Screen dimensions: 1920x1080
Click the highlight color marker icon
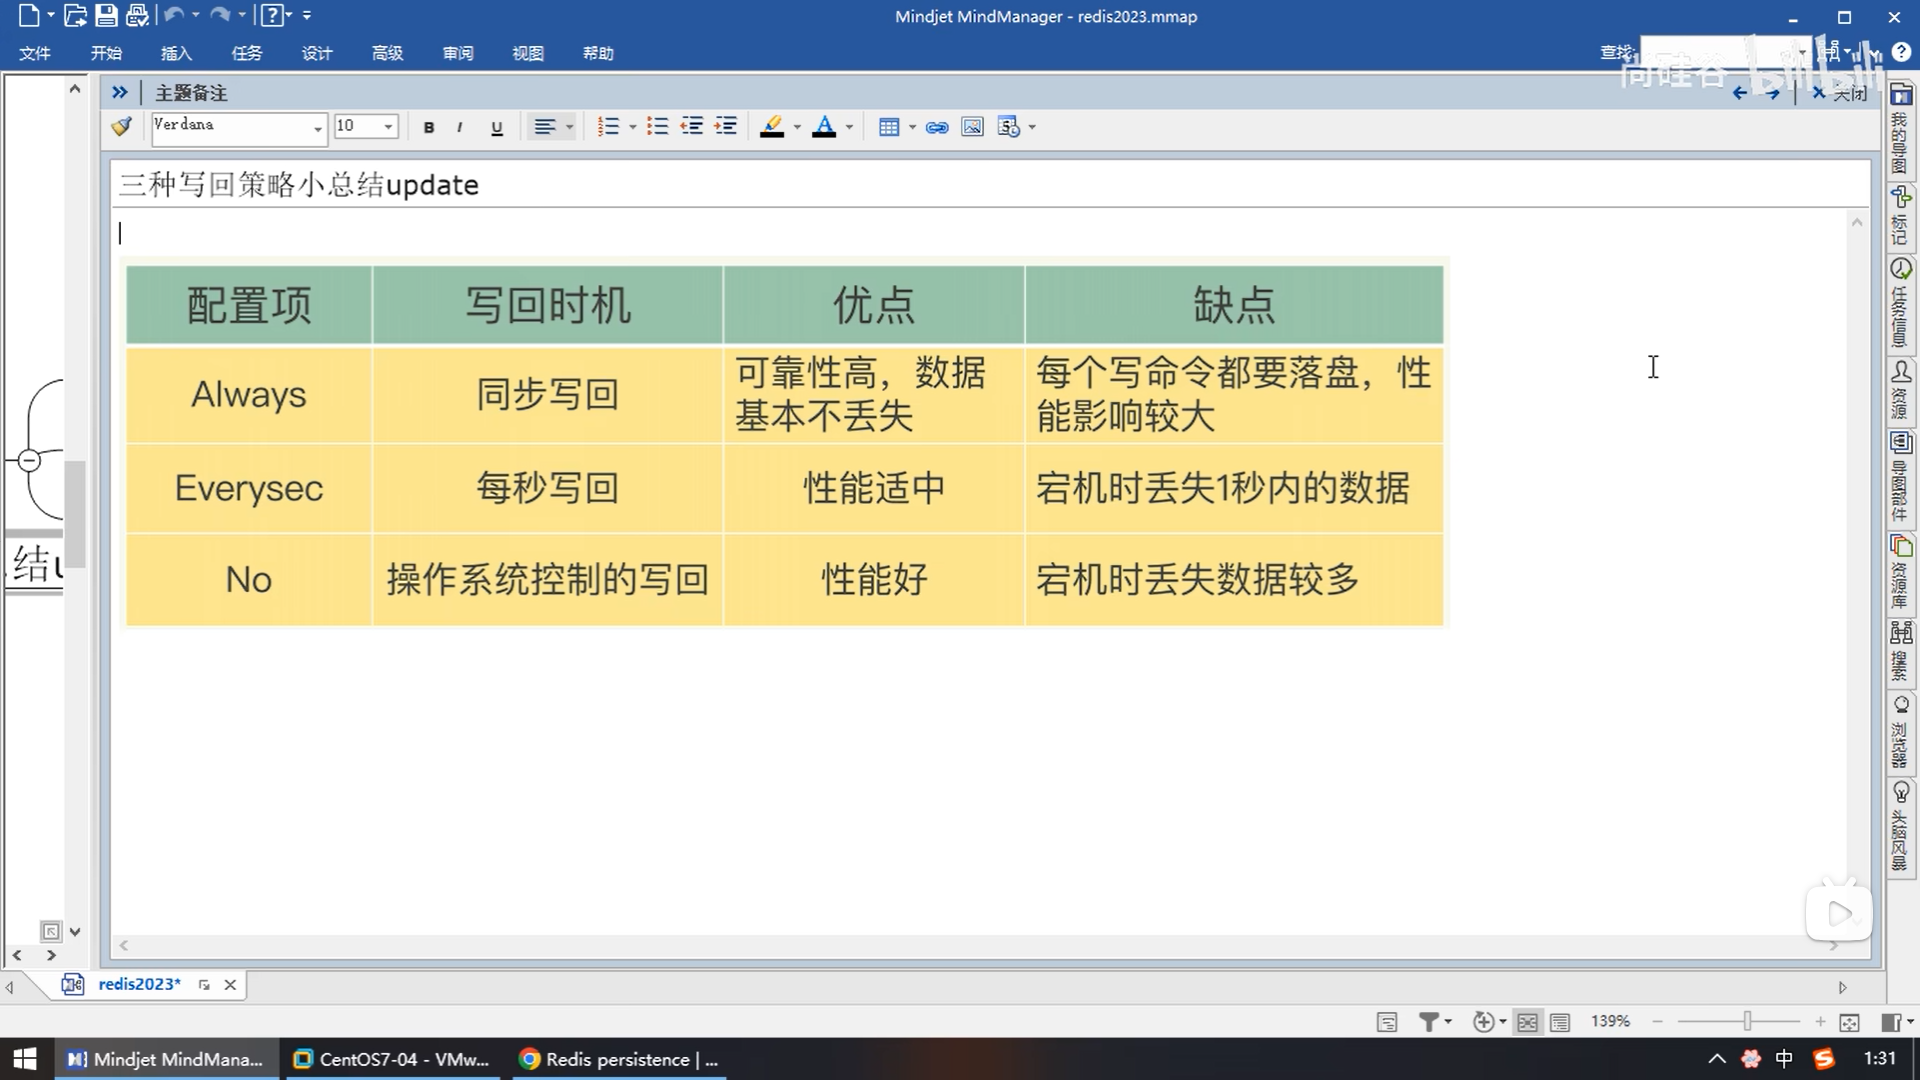coord(772,127)
